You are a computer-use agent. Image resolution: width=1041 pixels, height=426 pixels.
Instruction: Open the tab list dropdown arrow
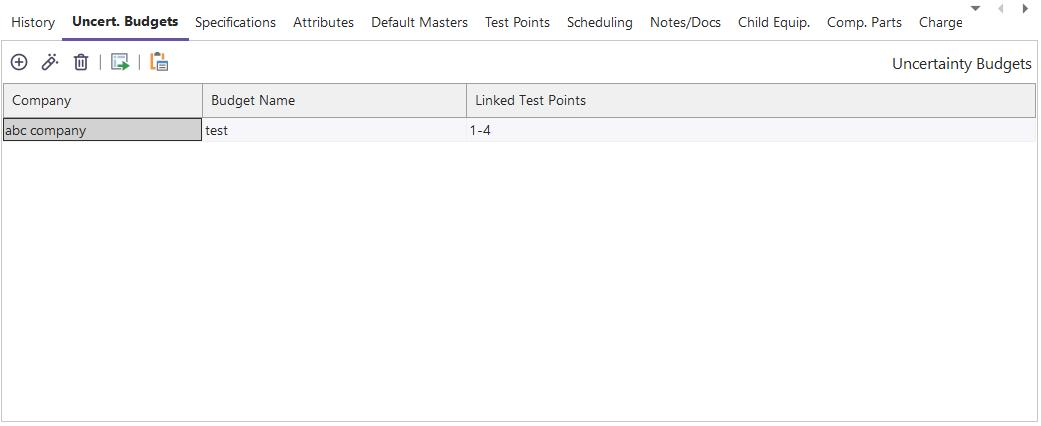[976, 9]
